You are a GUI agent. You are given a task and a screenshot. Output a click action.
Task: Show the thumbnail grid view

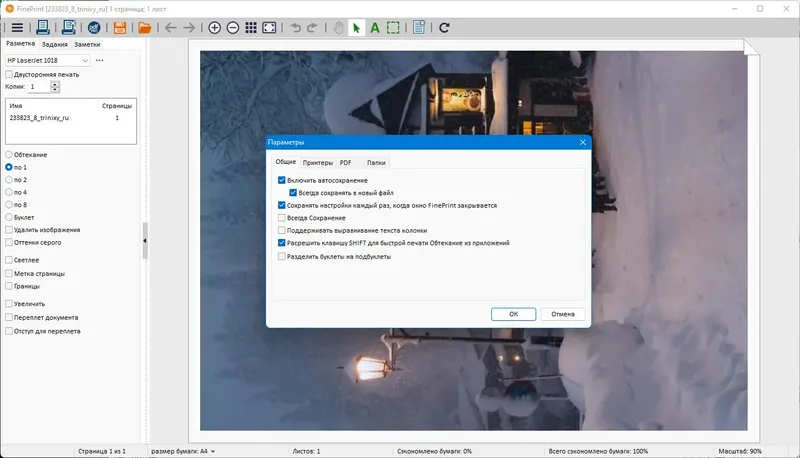click(x=251, y=28)
